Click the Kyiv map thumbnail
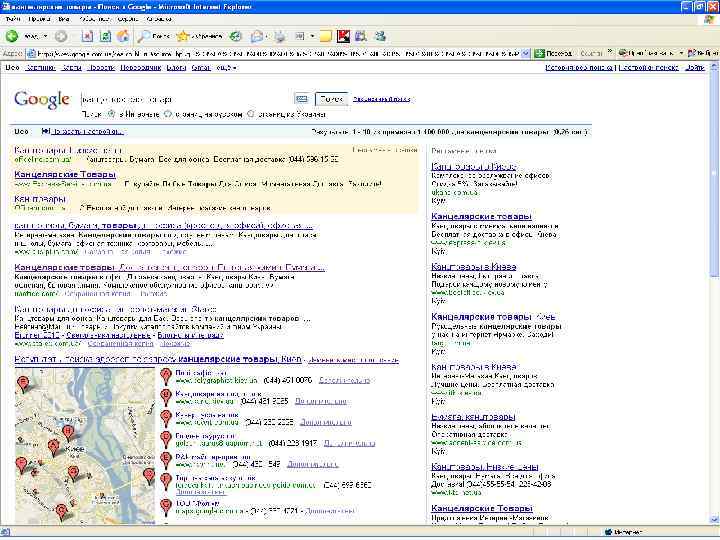The height and width of the screenshot is (540, 720). 85,445
